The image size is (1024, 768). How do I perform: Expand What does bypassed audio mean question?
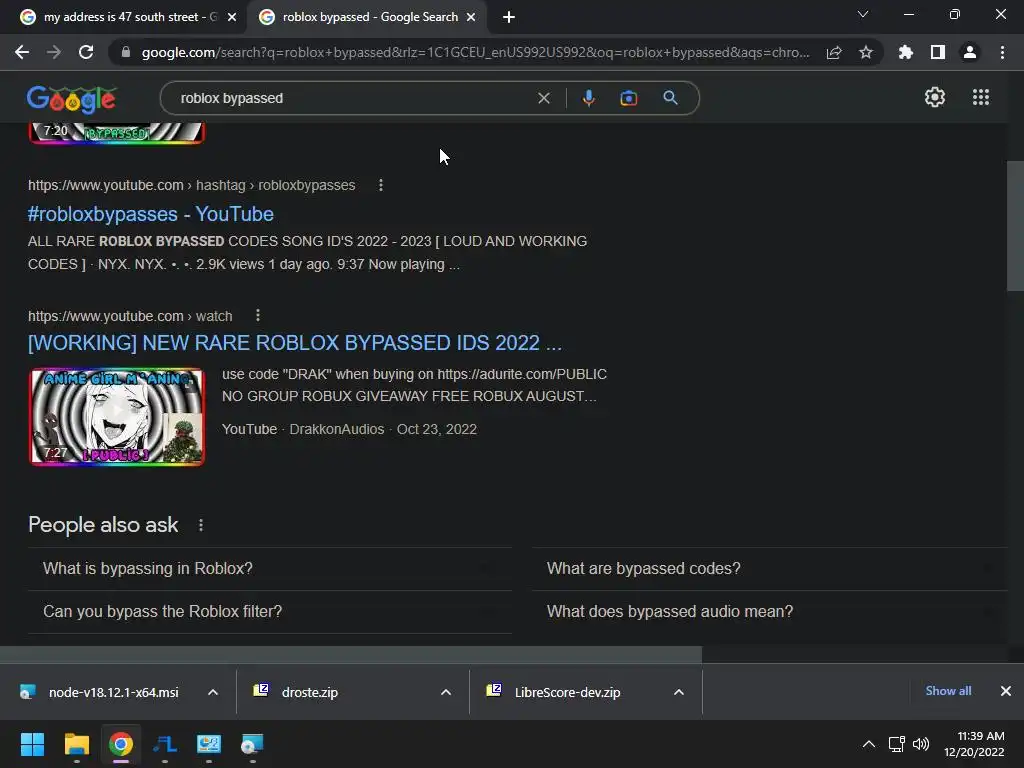coord(770,612)
